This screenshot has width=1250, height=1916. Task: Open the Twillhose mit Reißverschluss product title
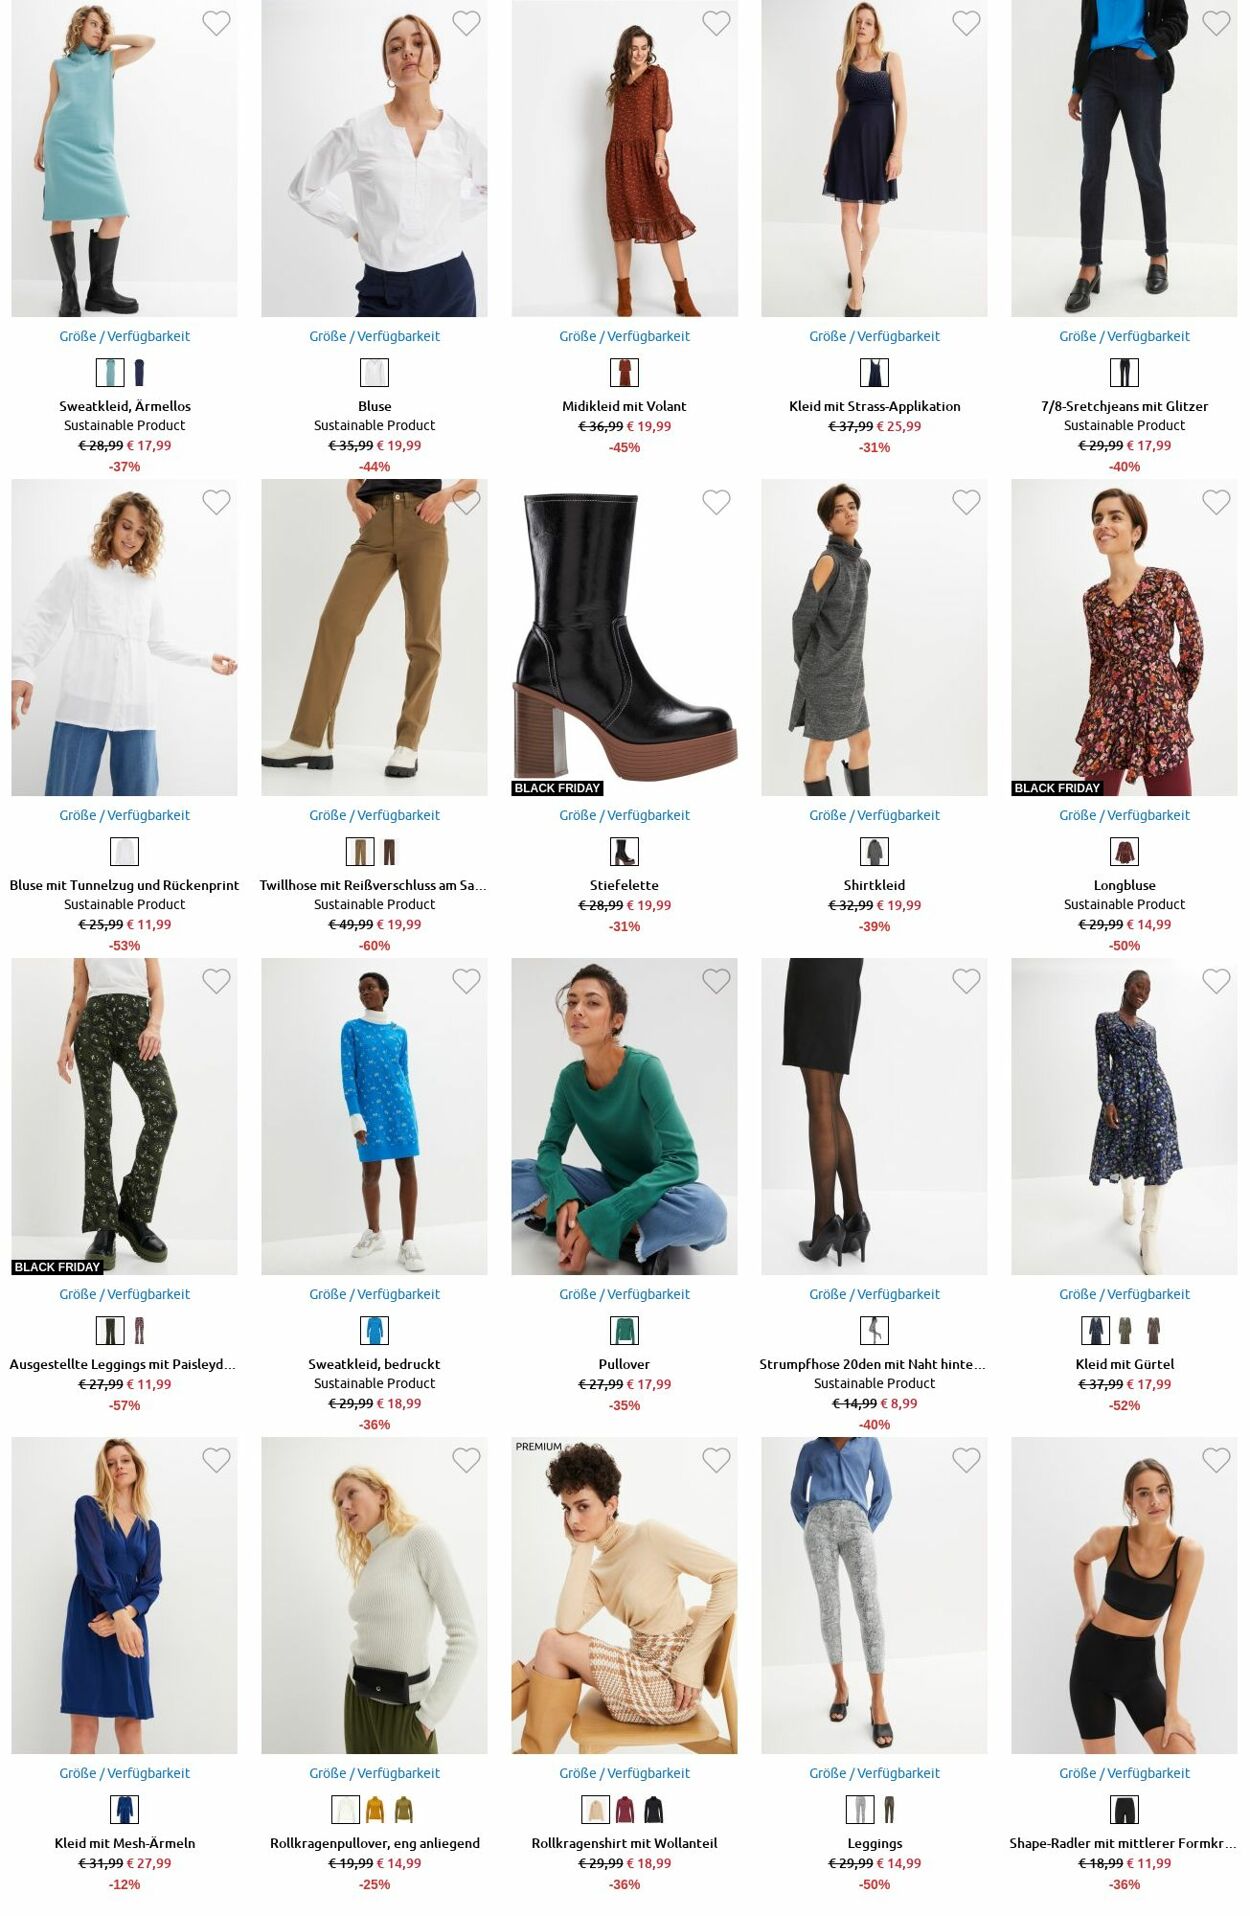pos(373,885)
